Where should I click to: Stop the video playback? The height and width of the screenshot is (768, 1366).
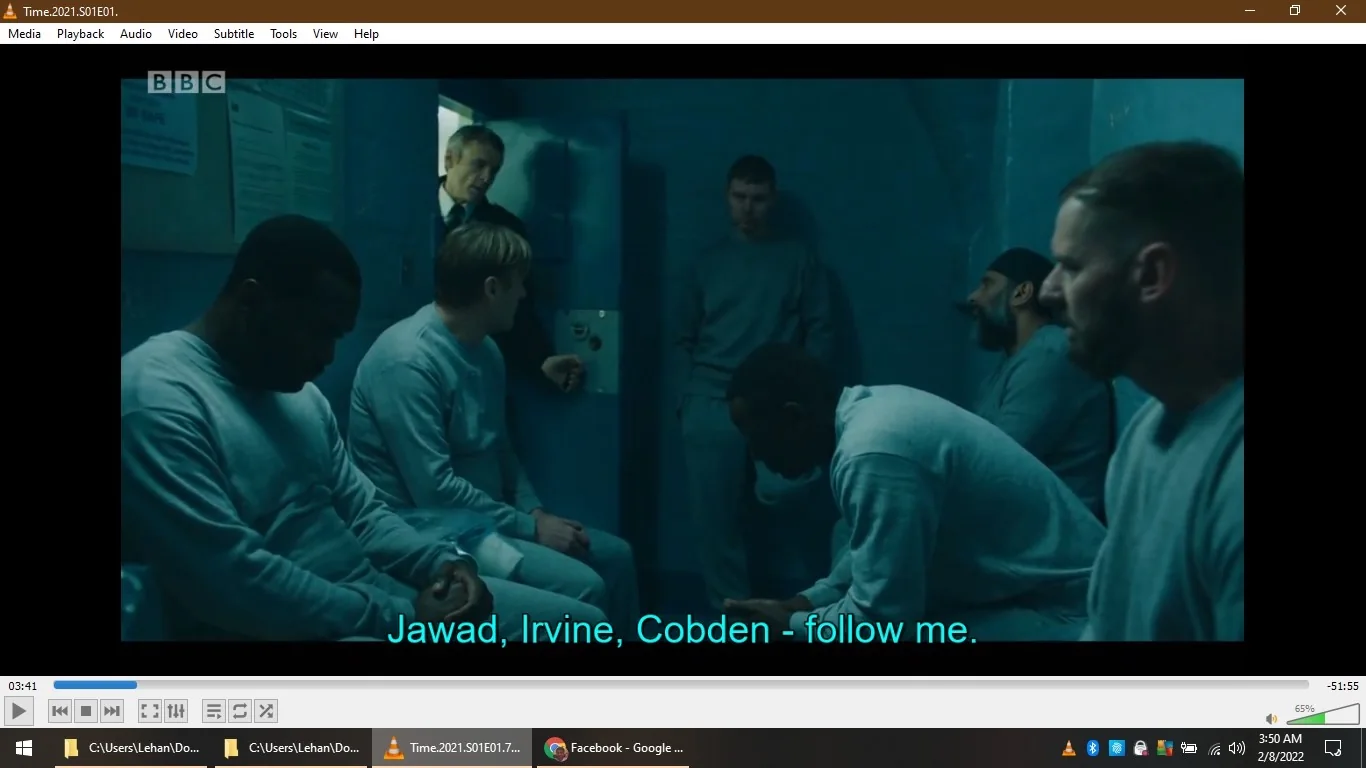coord(86,711)
